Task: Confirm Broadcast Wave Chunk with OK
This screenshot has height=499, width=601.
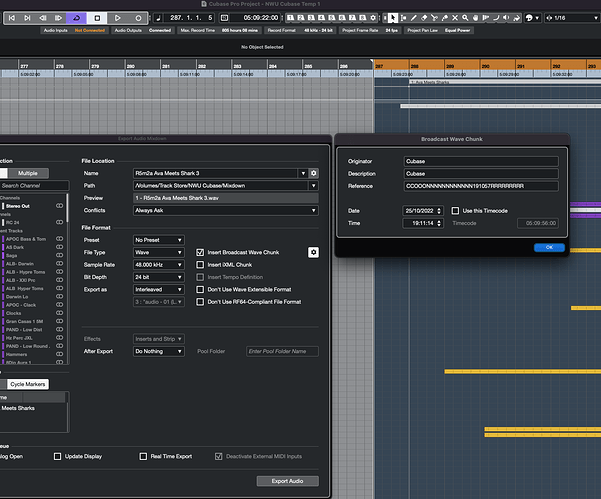Action: tap(548, 247)
